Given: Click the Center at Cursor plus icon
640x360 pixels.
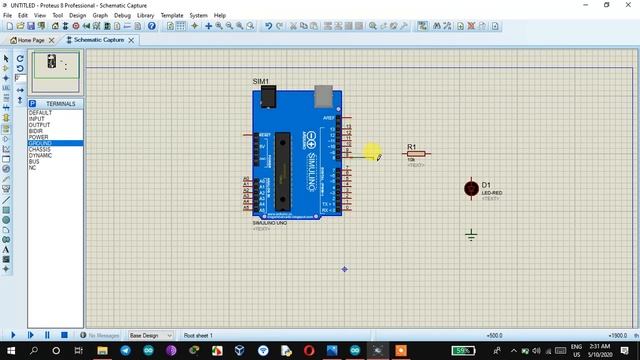Looking at the screenshot, I should 208,26.
